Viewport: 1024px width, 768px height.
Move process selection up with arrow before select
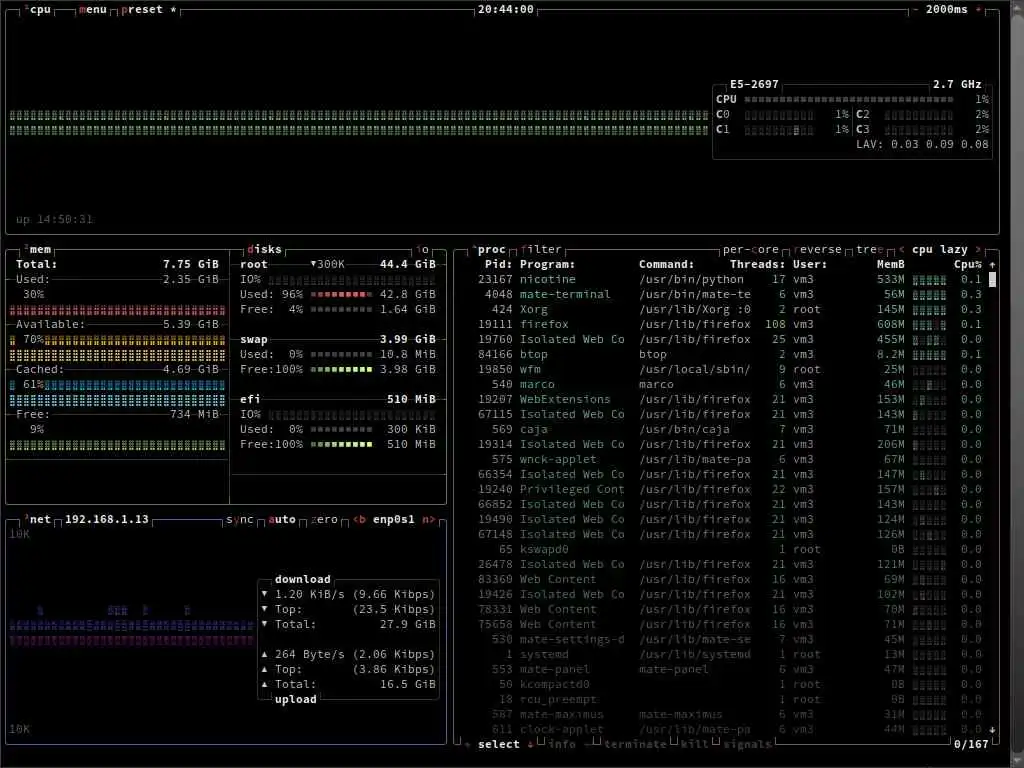pos(468,744)
